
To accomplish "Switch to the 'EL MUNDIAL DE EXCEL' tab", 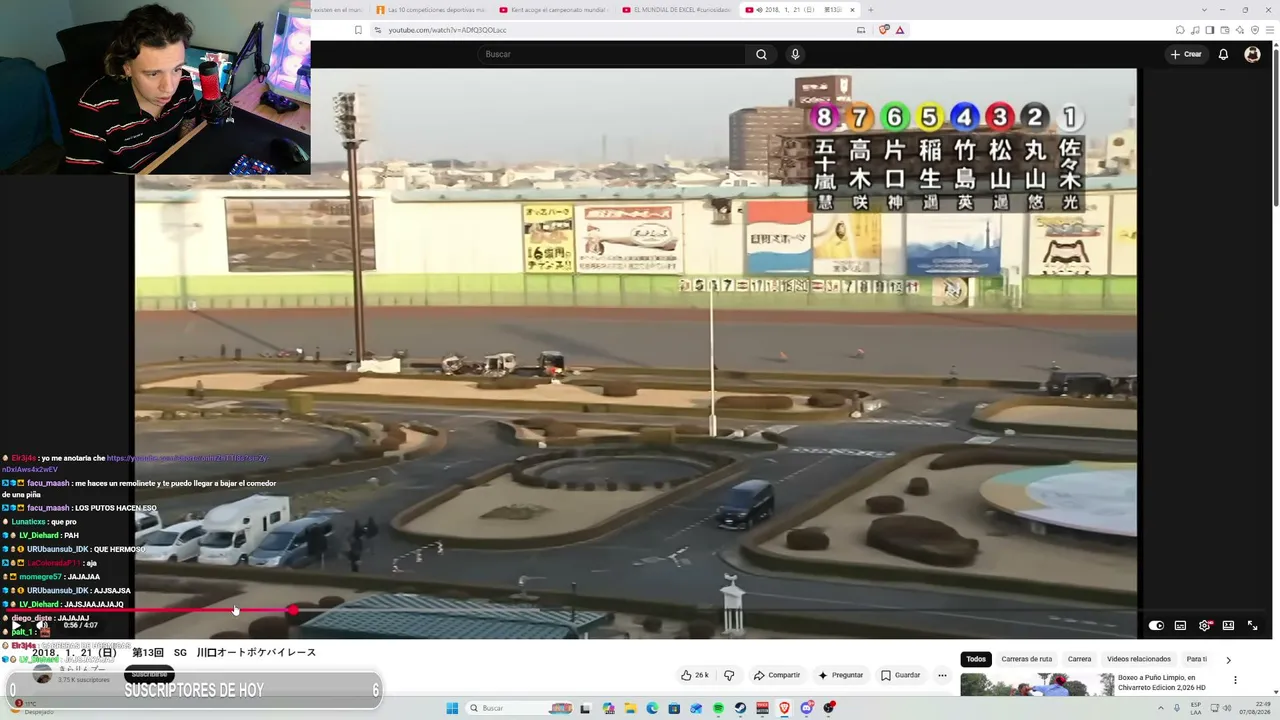I will pos(676,10).
